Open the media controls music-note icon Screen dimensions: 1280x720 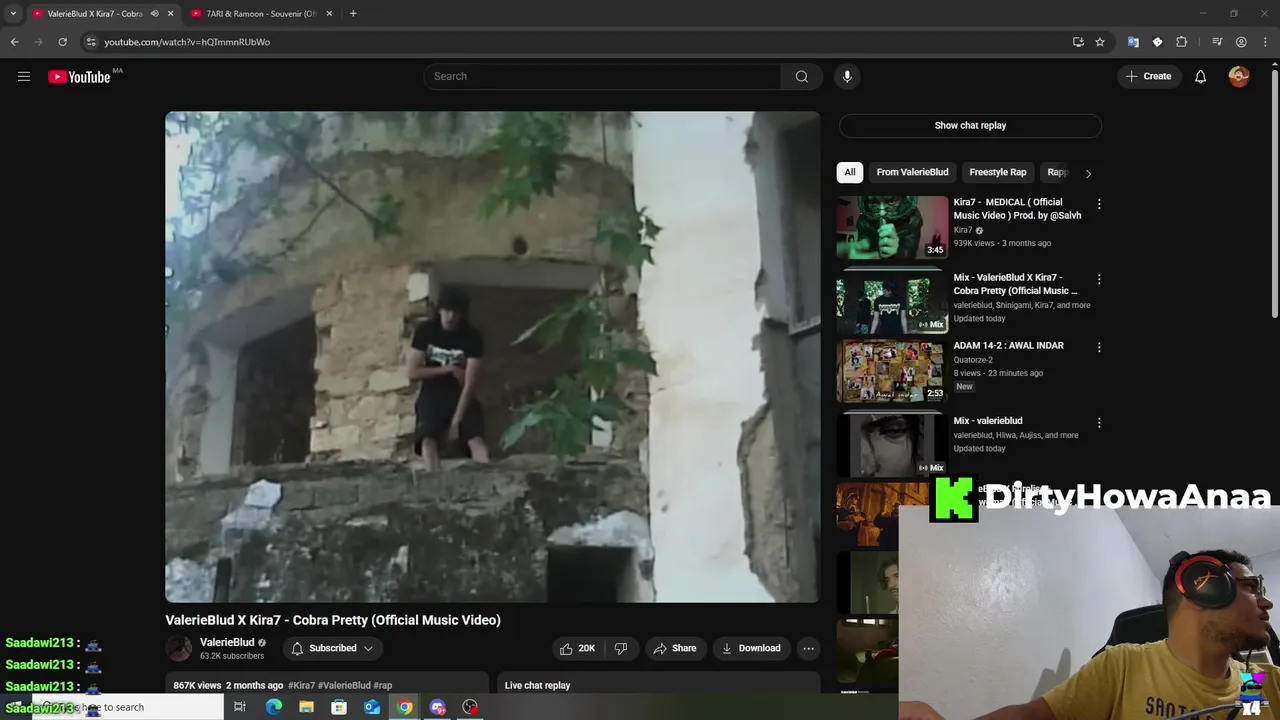point(1217,42)
